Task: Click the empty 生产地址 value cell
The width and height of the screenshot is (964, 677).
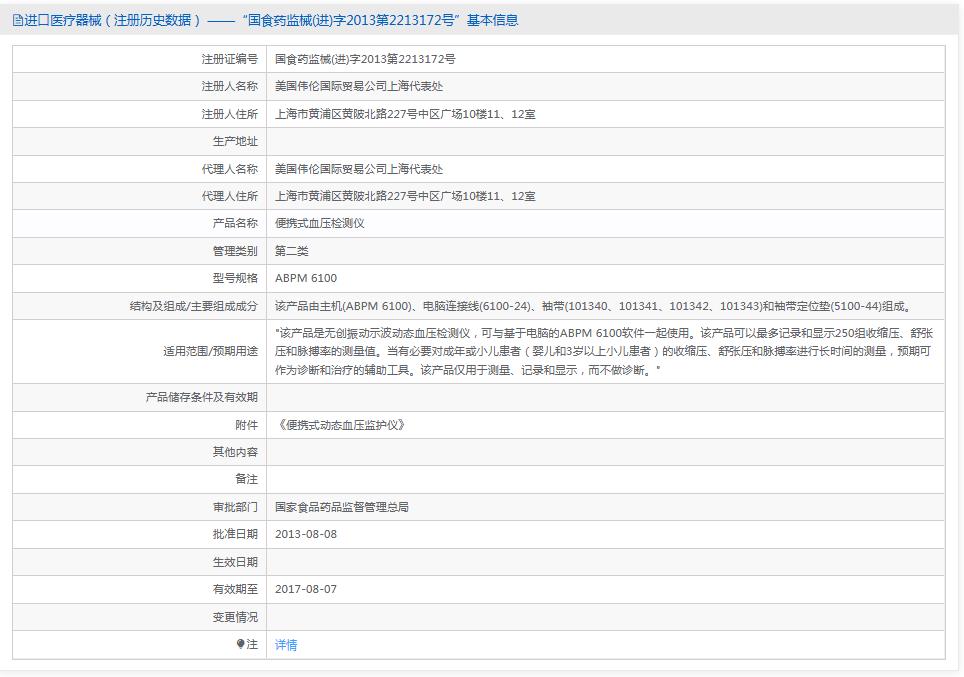Action: pyautogui.click(x=605, y=141)
